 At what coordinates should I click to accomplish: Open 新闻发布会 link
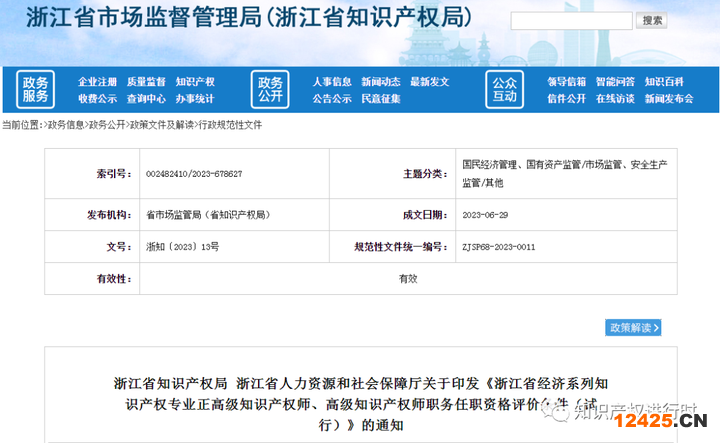(669, 99)
